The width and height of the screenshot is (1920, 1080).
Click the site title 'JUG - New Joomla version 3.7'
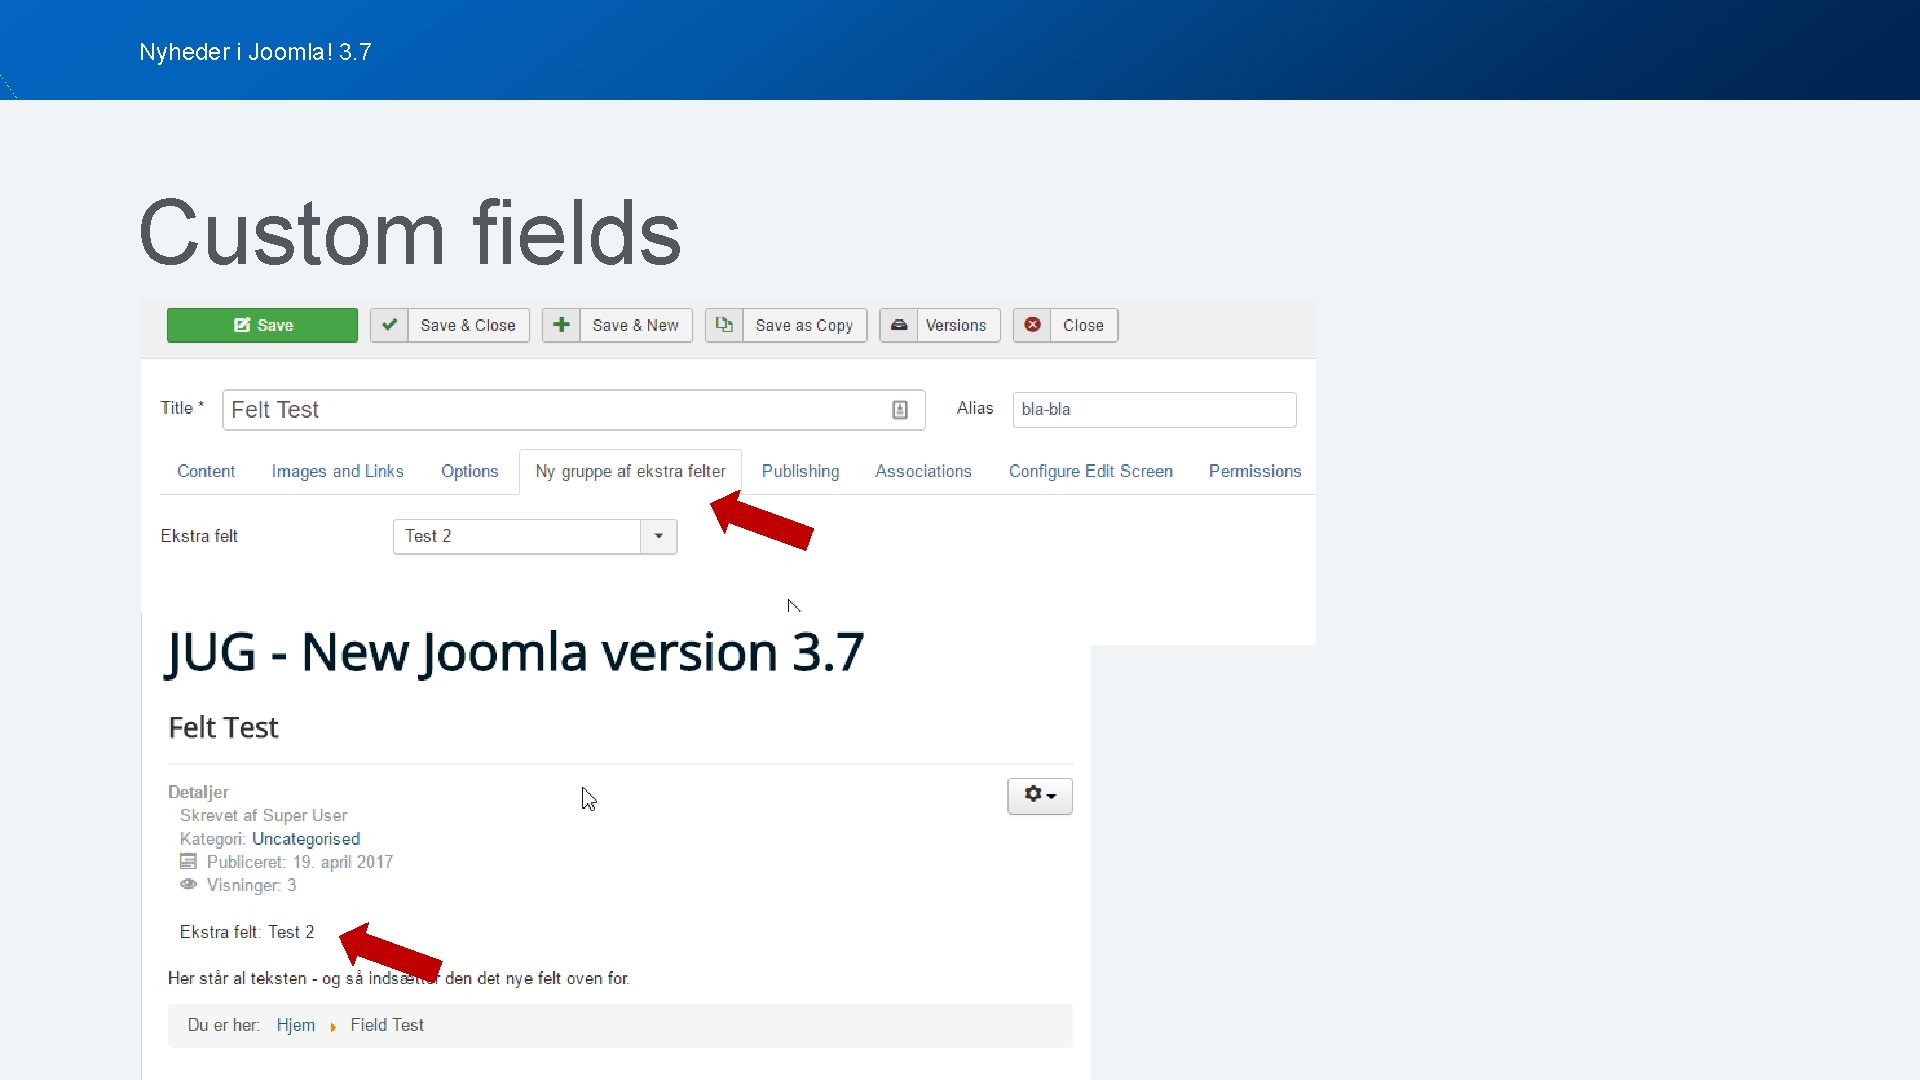[514, 653]
